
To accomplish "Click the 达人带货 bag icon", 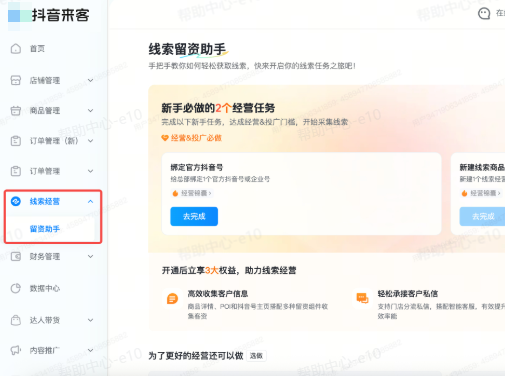I will 16,320.
